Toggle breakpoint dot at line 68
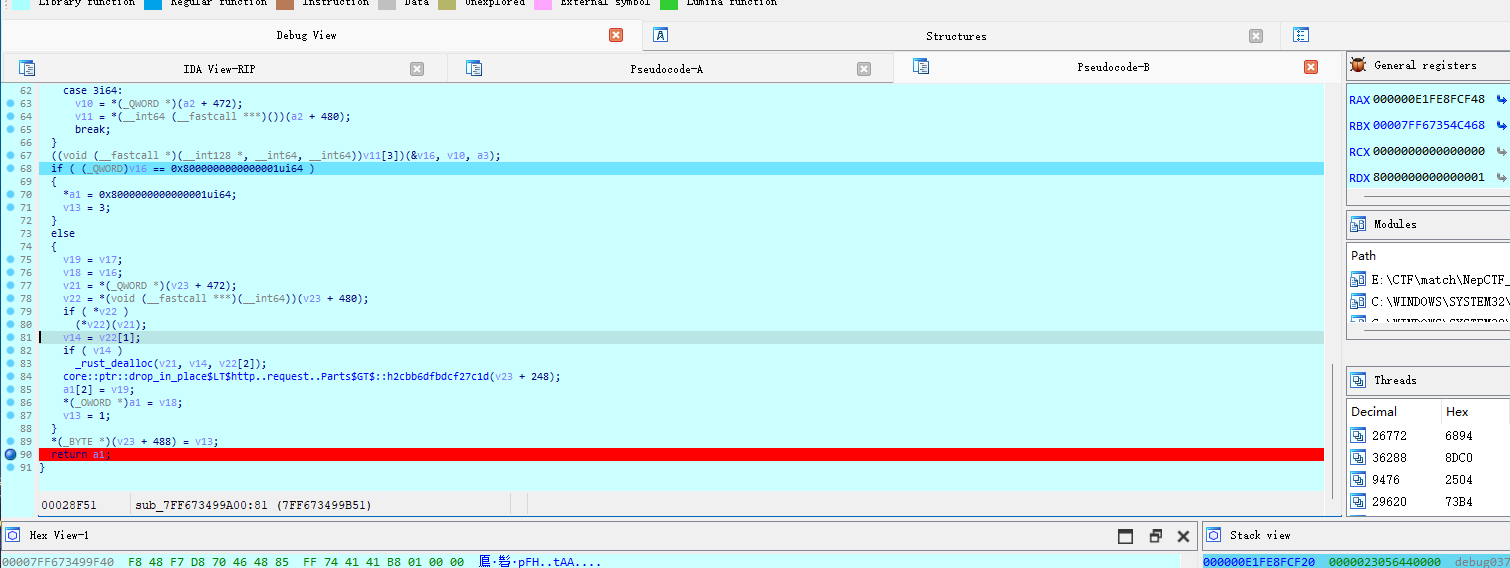 tap(11, 168)
